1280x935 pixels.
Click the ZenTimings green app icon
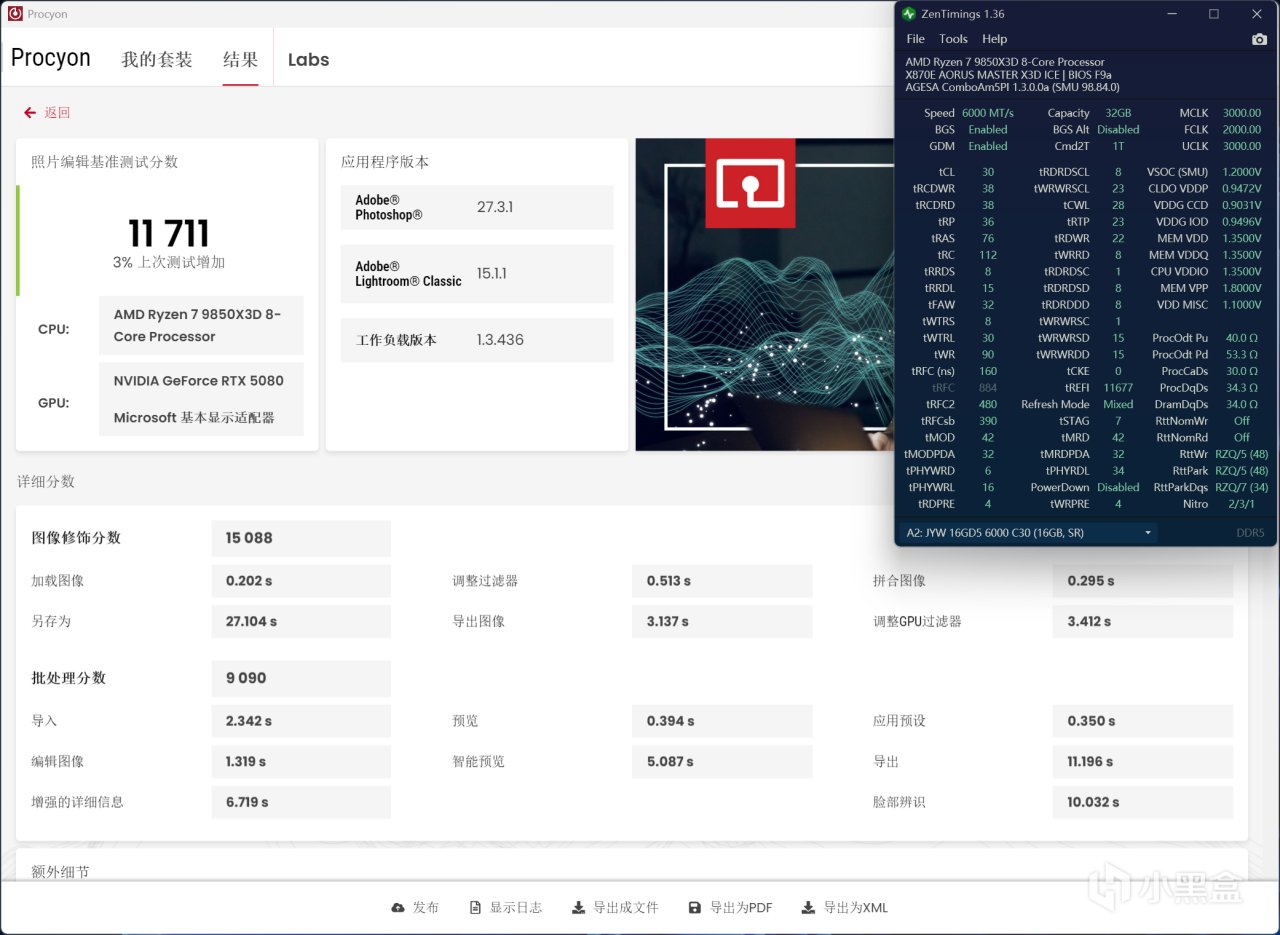point(909,14)
